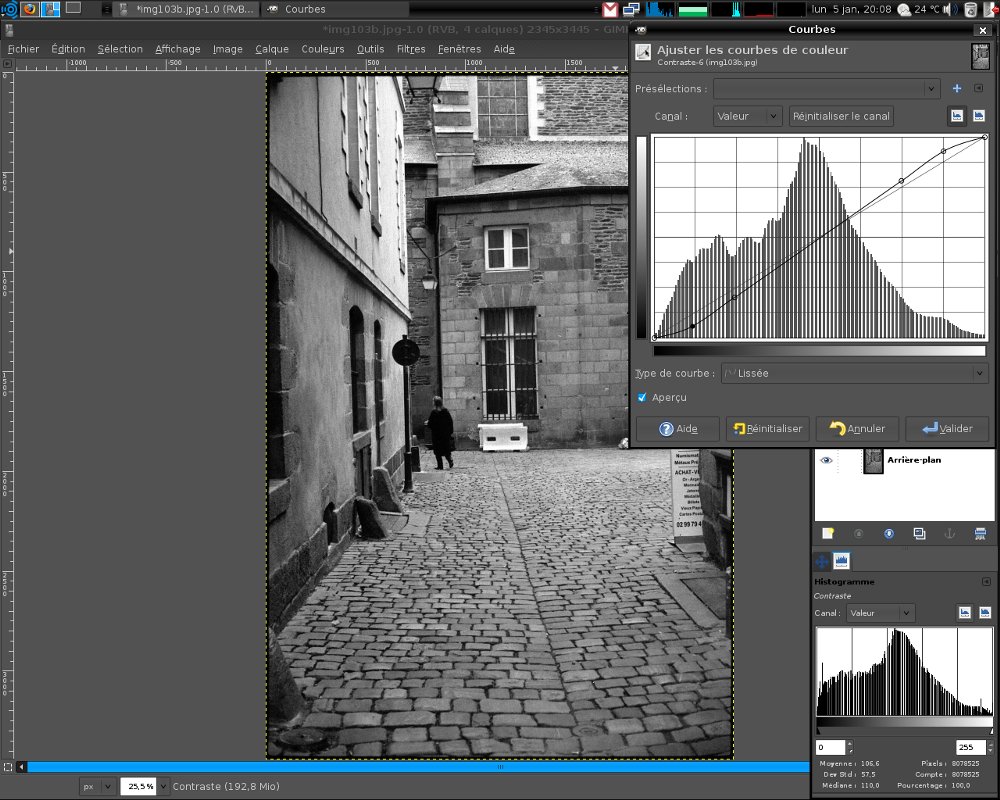
Task: Click Valider to apply the curves
Action: pos(948,429)
